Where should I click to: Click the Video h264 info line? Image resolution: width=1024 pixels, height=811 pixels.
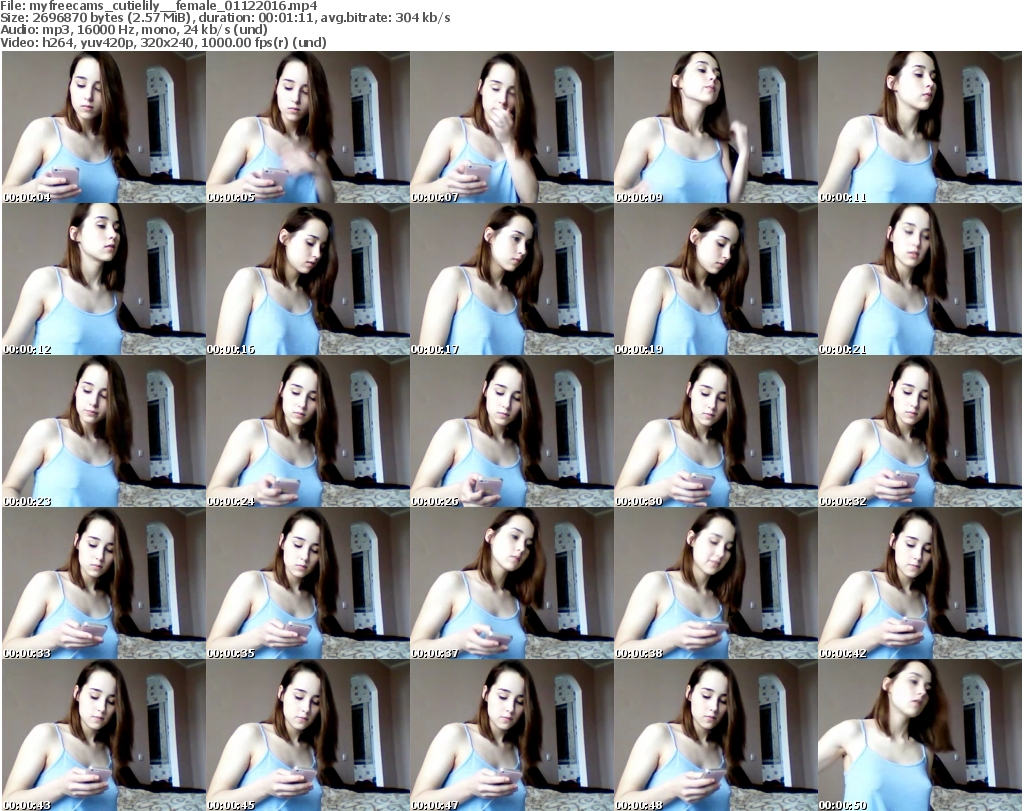163,42
